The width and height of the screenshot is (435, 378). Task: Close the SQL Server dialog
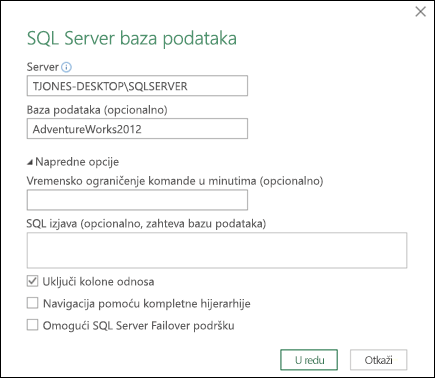coord(421,12)
